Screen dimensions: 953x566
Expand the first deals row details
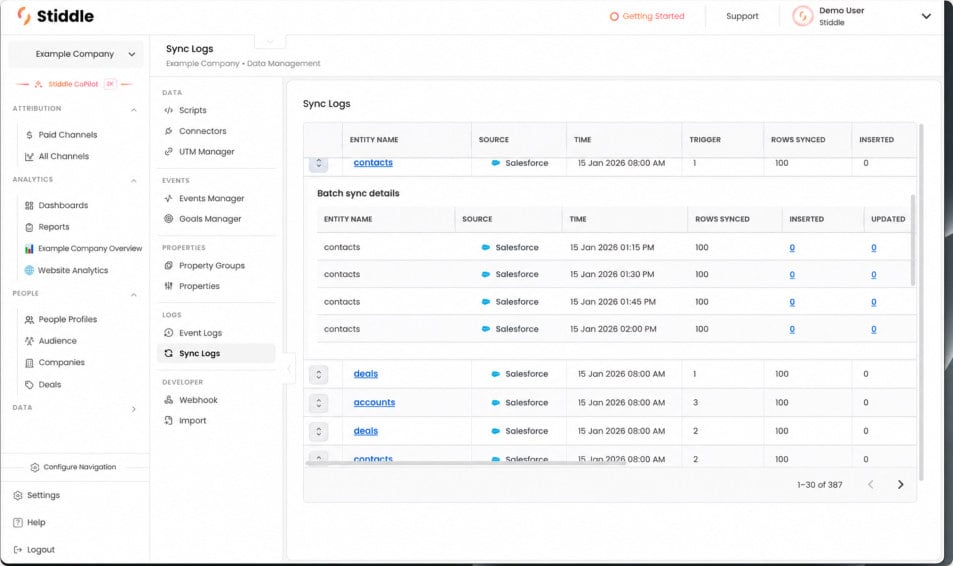click(x=318, y=374)
